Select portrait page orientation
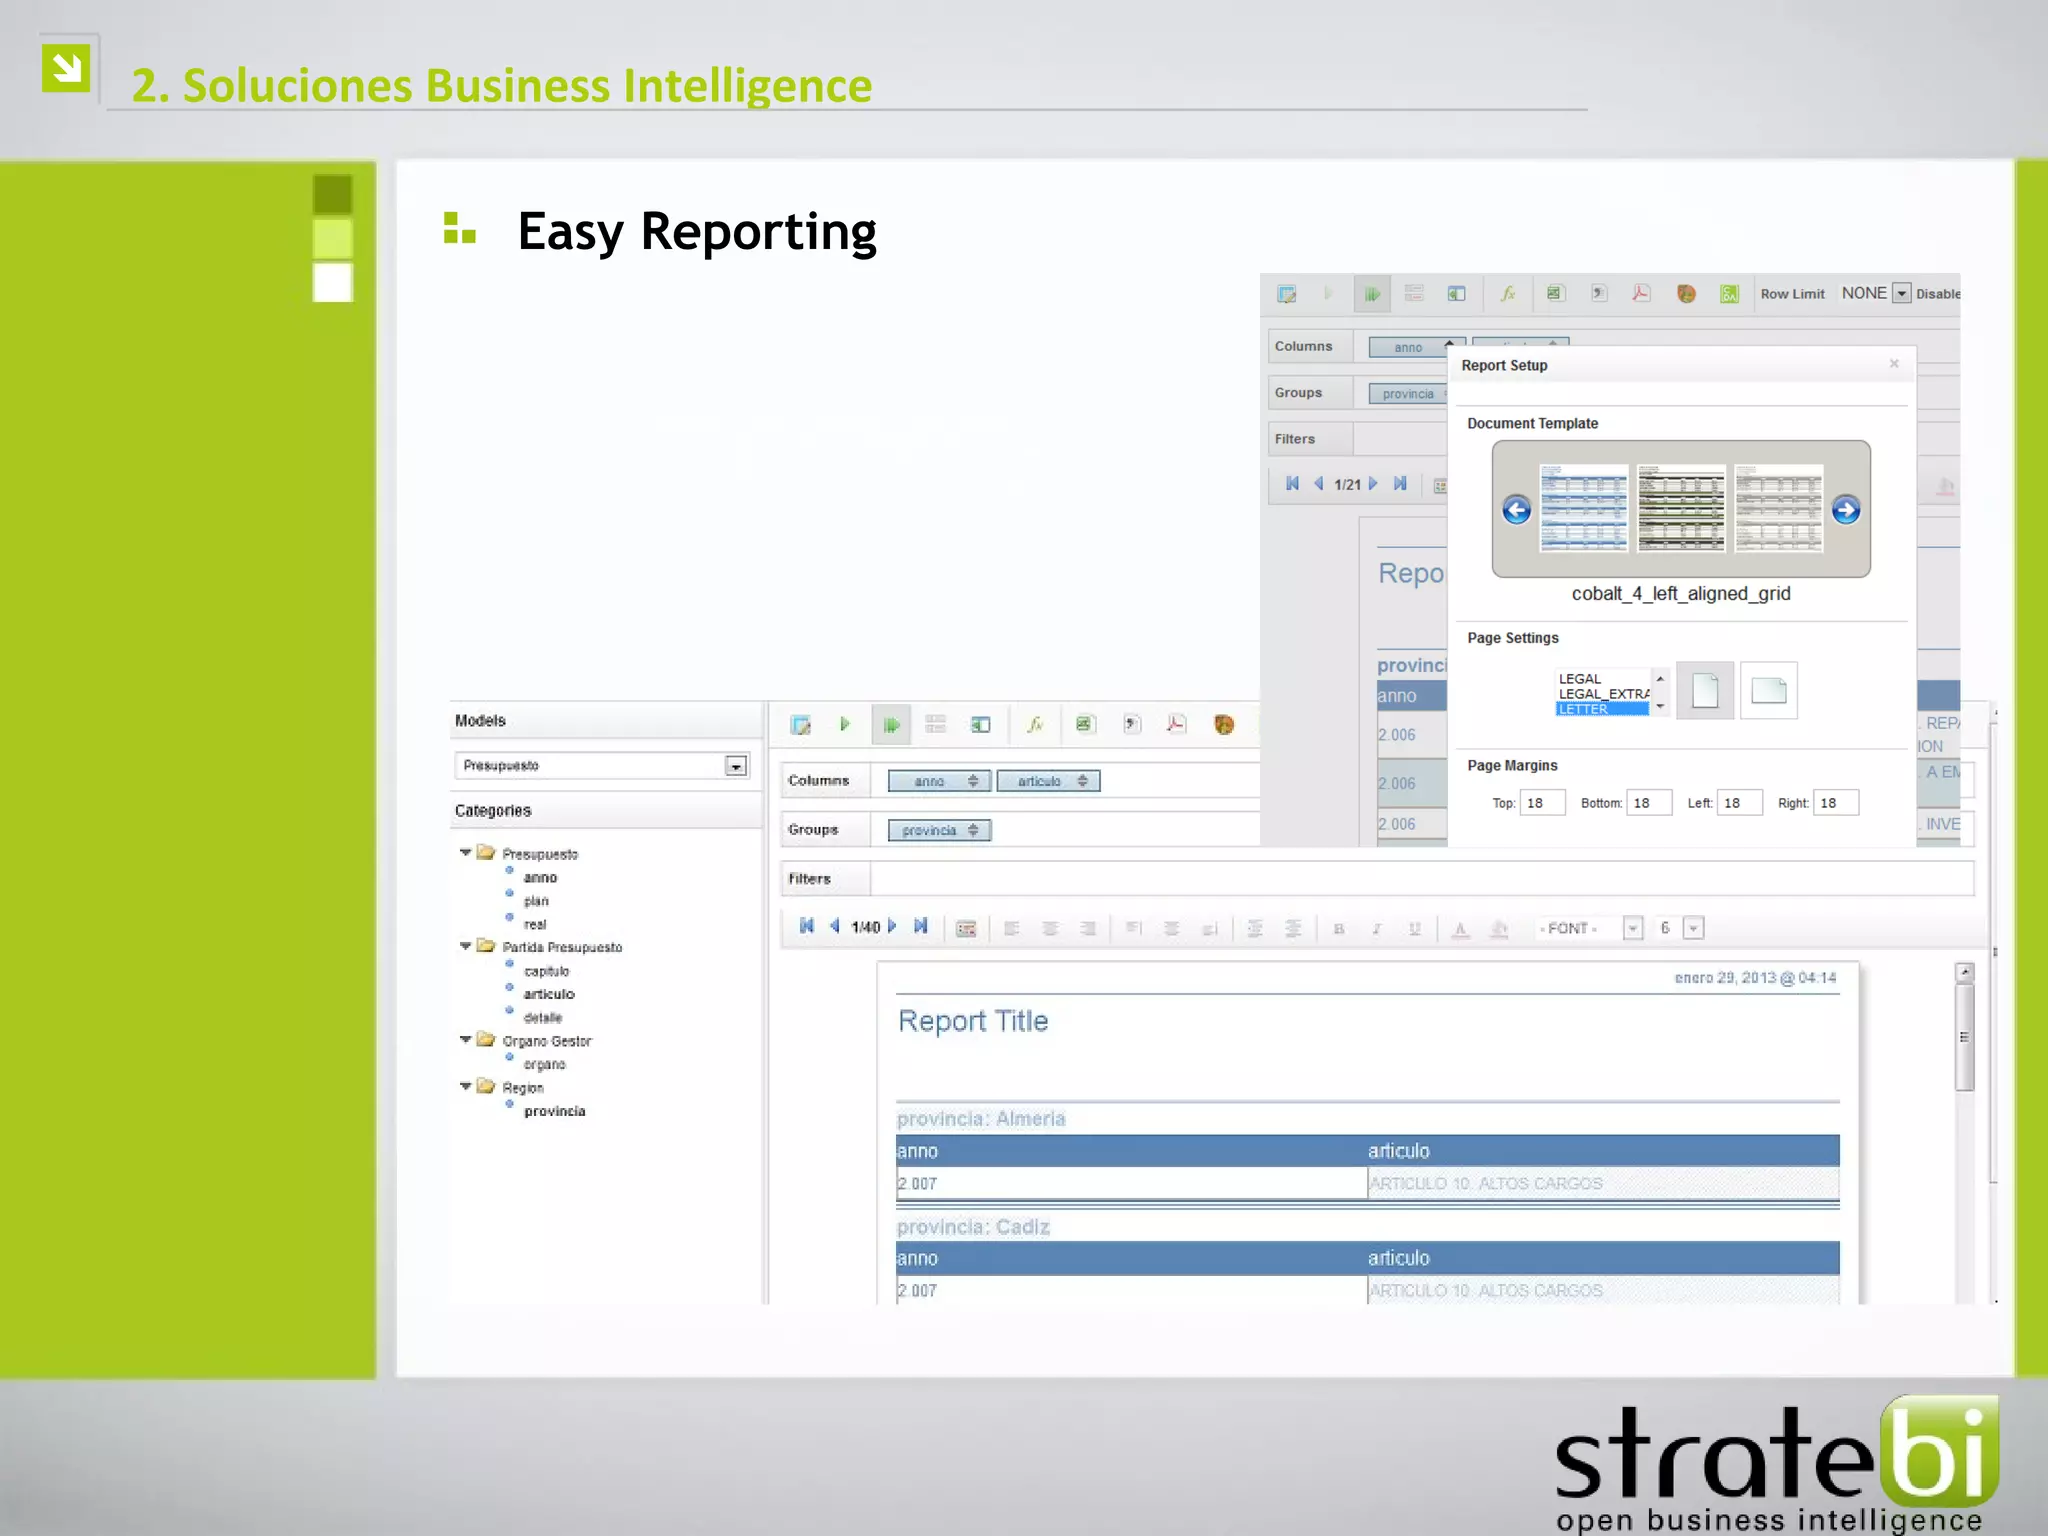This screenshot has height=1536, width=2048. tap(1705, 690)
